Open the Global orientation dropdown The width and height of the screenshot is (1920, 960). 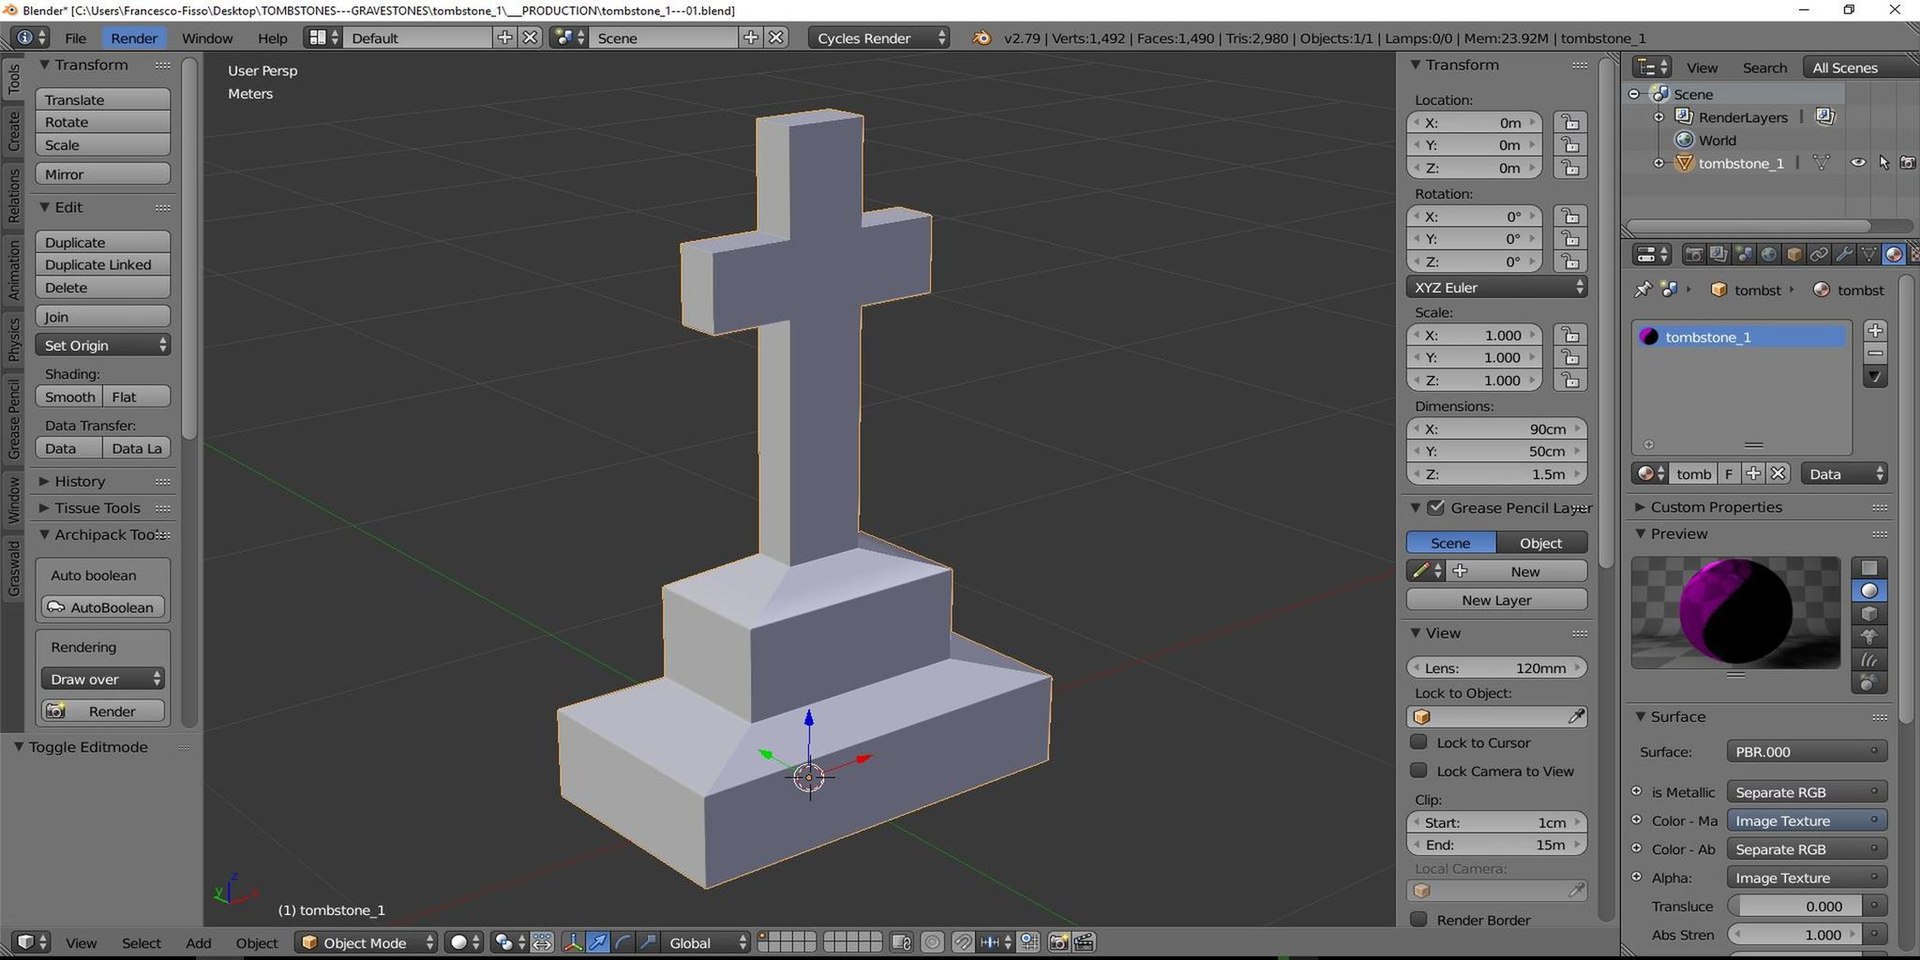coord(708,942)
